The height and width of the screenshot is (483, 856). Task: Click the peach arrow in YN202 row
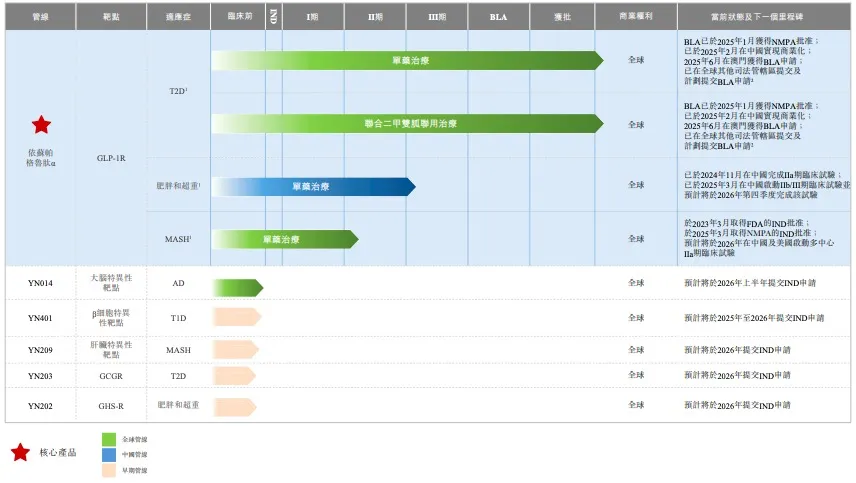[x=236, y=405]
